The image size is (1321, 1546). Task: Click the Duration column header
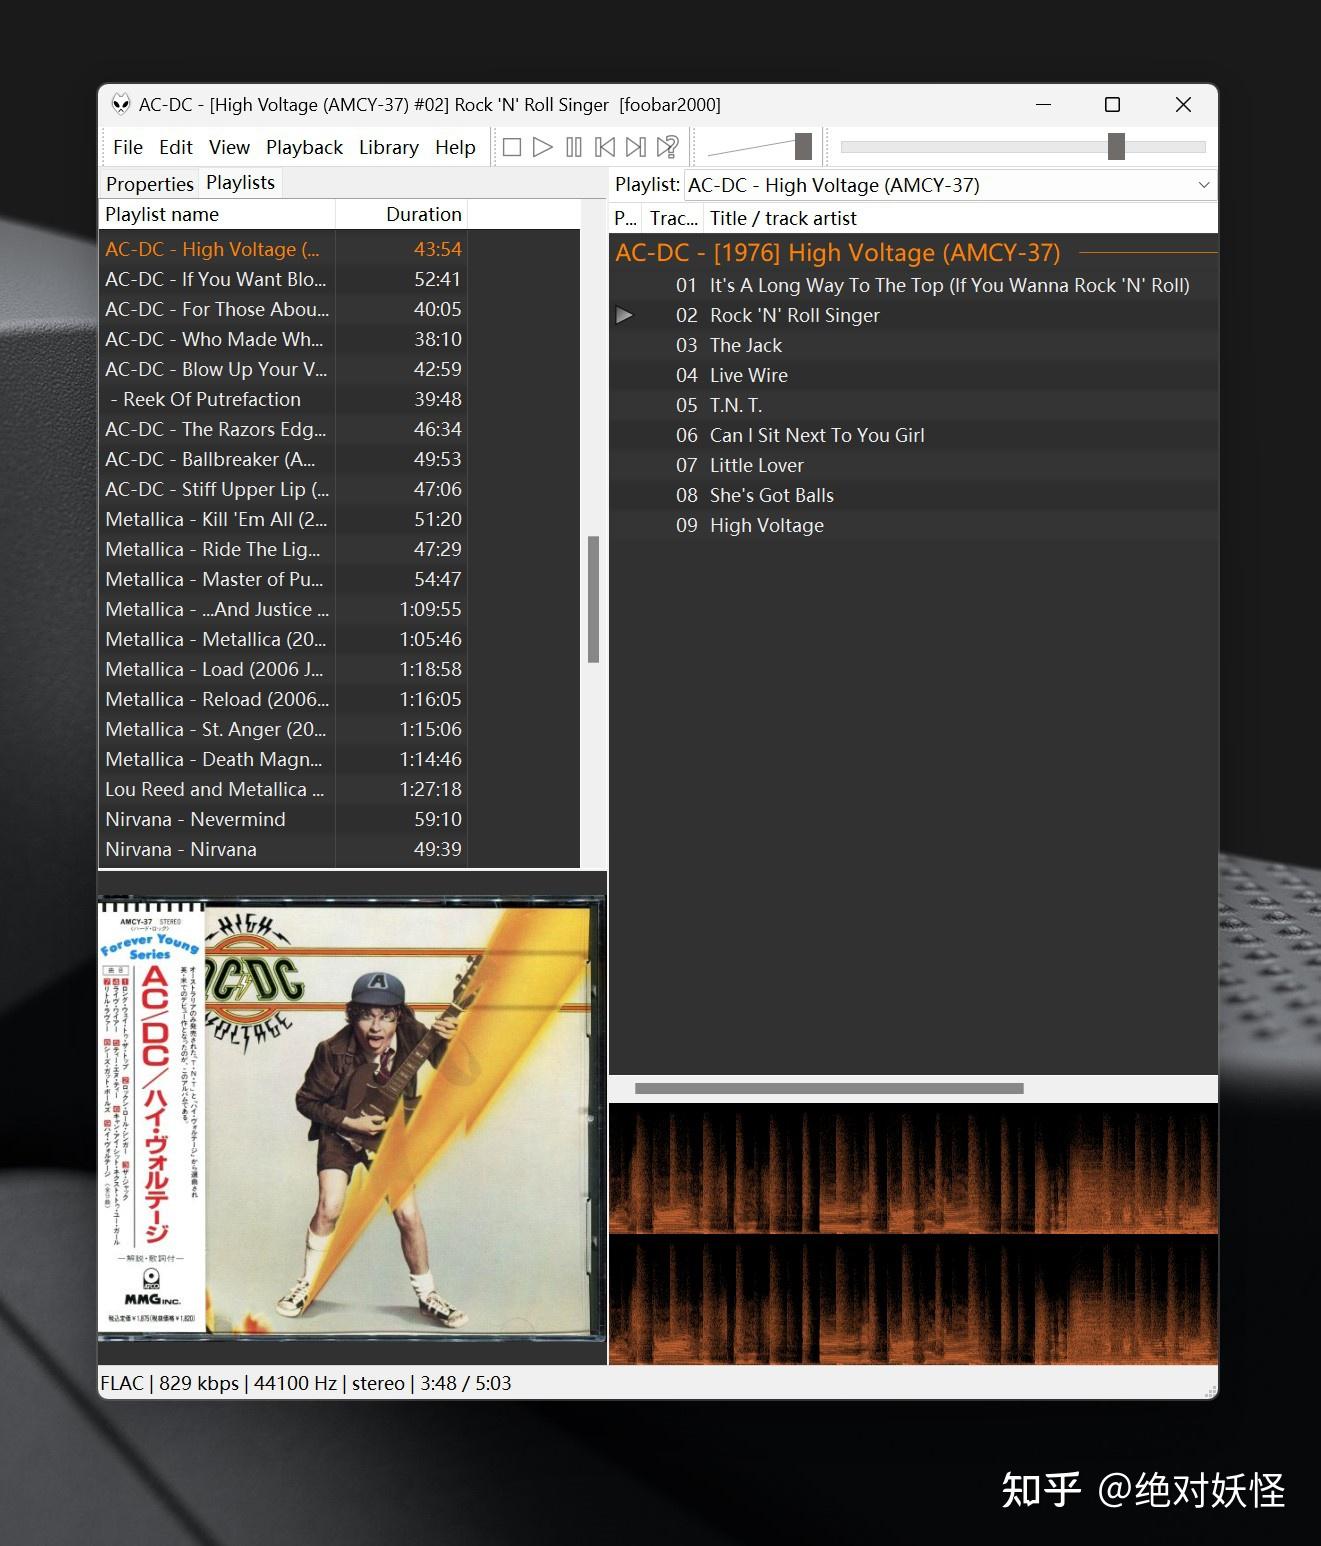[x=401, y=214]
